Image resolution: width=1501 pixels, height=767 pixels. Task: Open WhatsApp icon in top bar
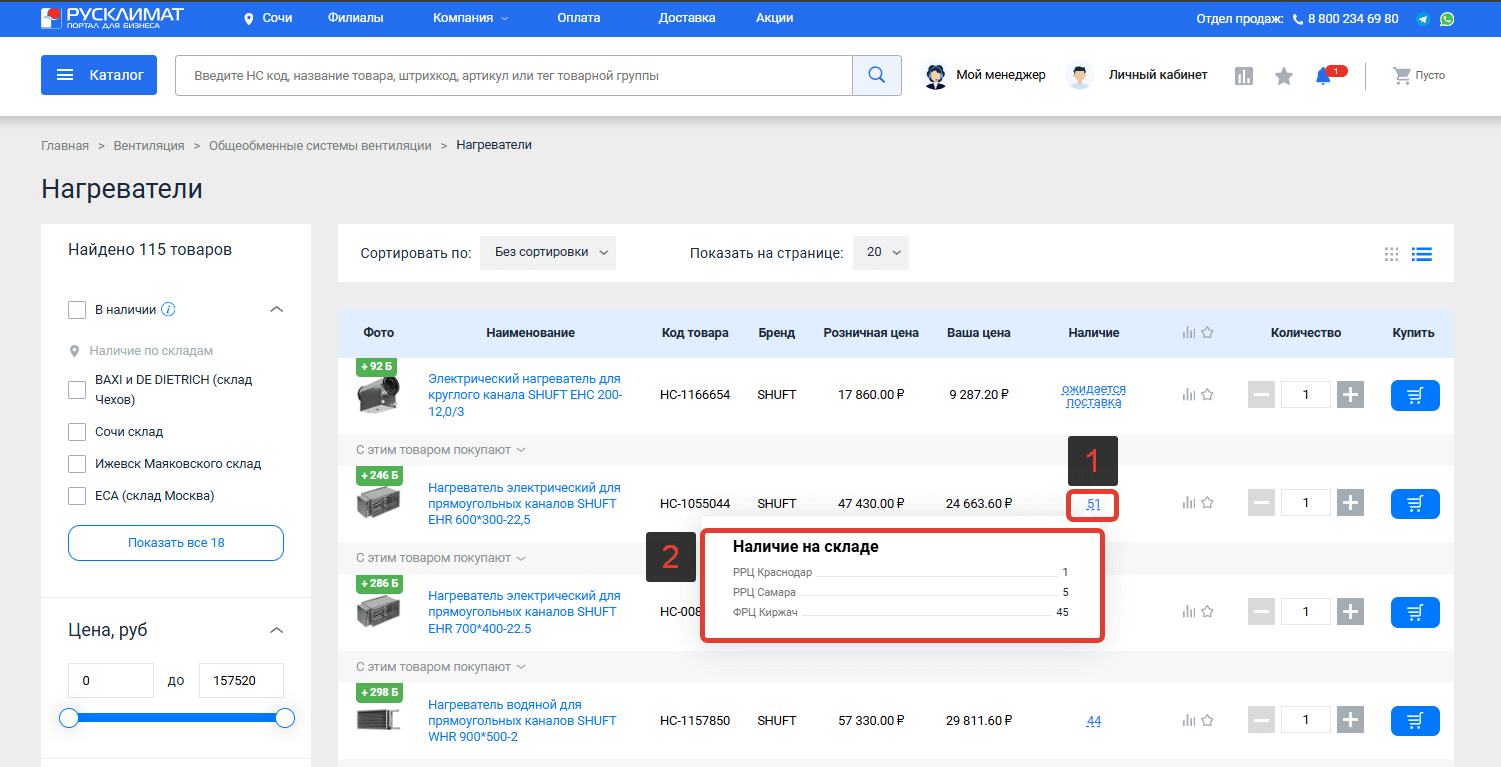coord(1447,19)
